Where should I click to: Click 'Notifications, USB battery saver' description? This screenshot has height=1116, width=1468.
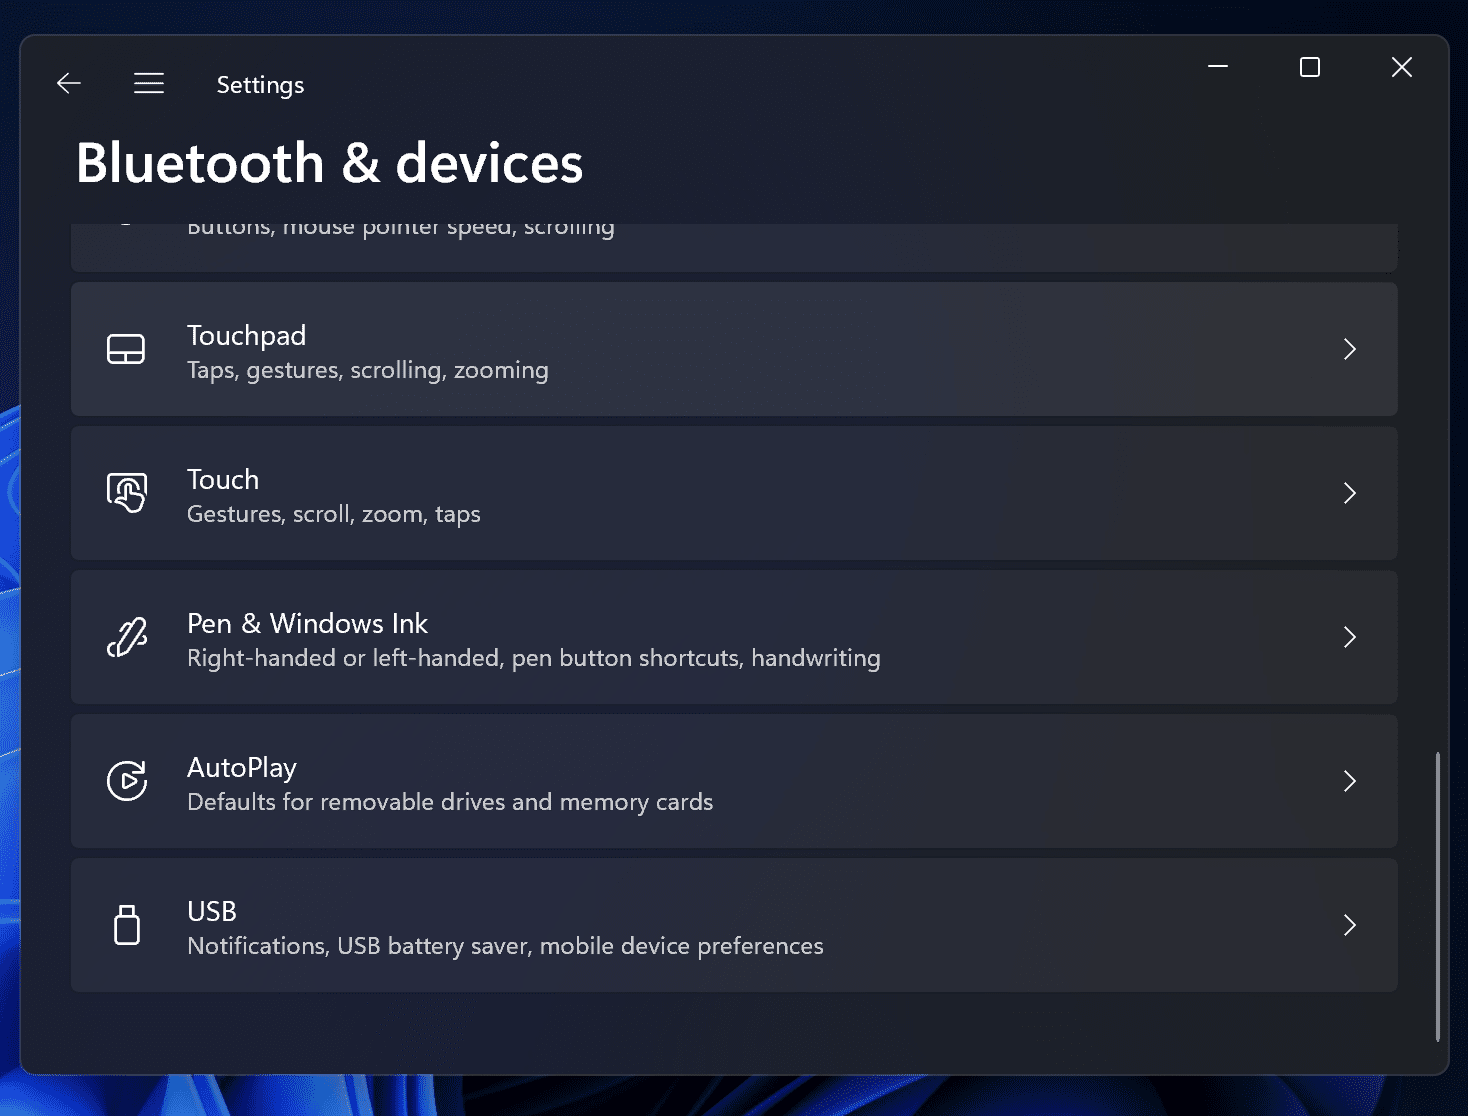click(x=505, y=946)
